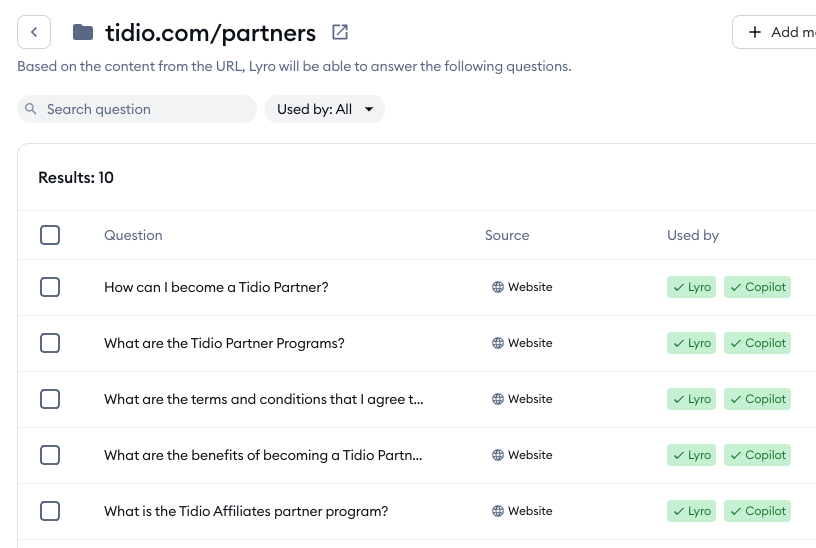The height and width of the screenshot is (548, 816).
Task: Check the 'benefits of becoming a Tidio Partner' row
Action: click(x=50, y=455)
